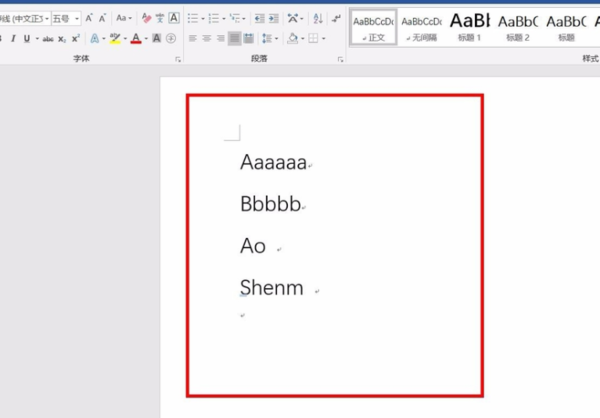Click the Increase Indent icon
This screenshot has height=418, width=600.
(274, 18)
